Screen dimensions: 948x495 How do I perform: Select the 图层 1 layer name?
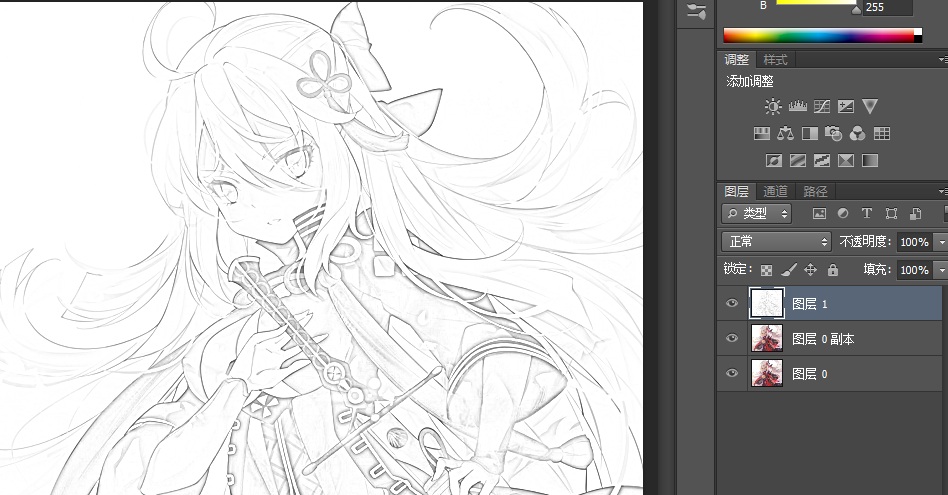(x=810, y=304)
